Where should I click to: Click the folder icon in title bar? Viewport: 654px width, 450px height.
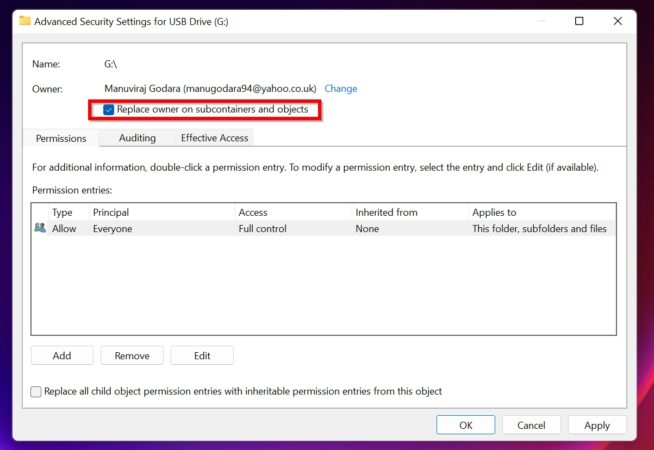click(x=25, y=20)
